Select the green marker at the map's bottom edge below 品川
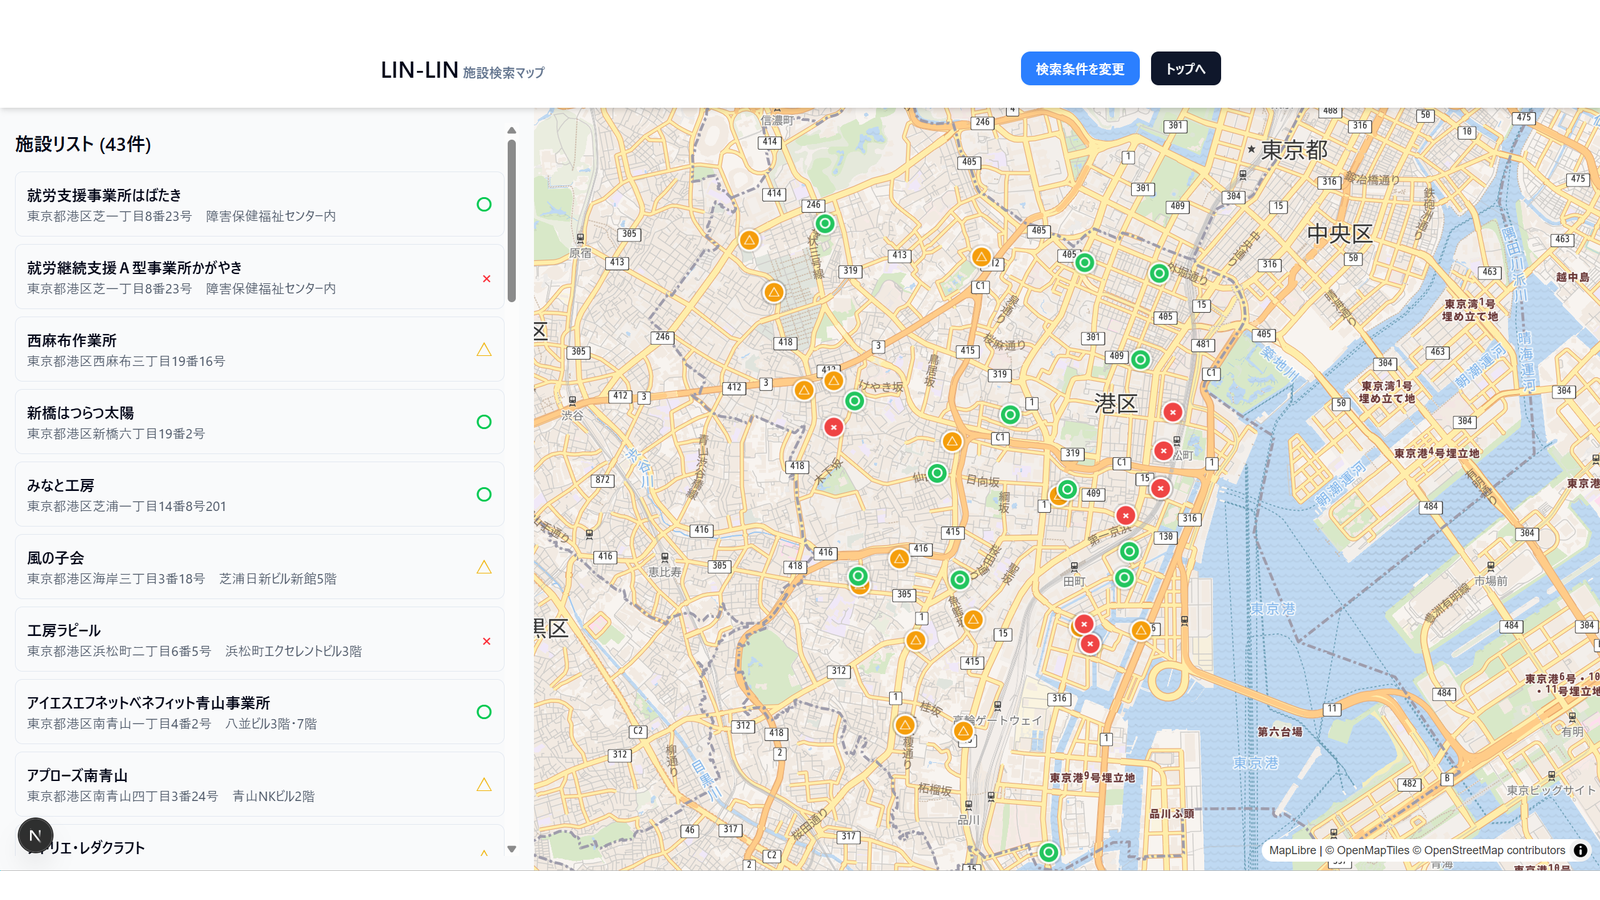Image resolution: width=1600 pixels, height=900 pixels. (1048, 852)
